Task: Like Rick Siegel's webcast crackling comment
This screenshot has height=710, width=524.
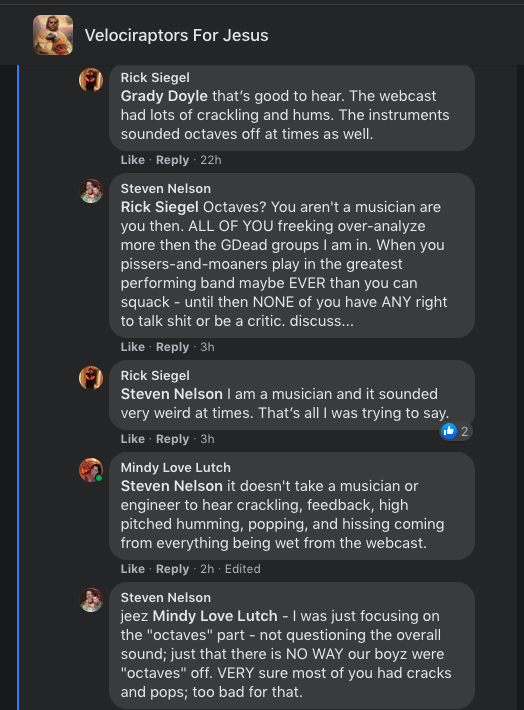Action: [133, 160]
